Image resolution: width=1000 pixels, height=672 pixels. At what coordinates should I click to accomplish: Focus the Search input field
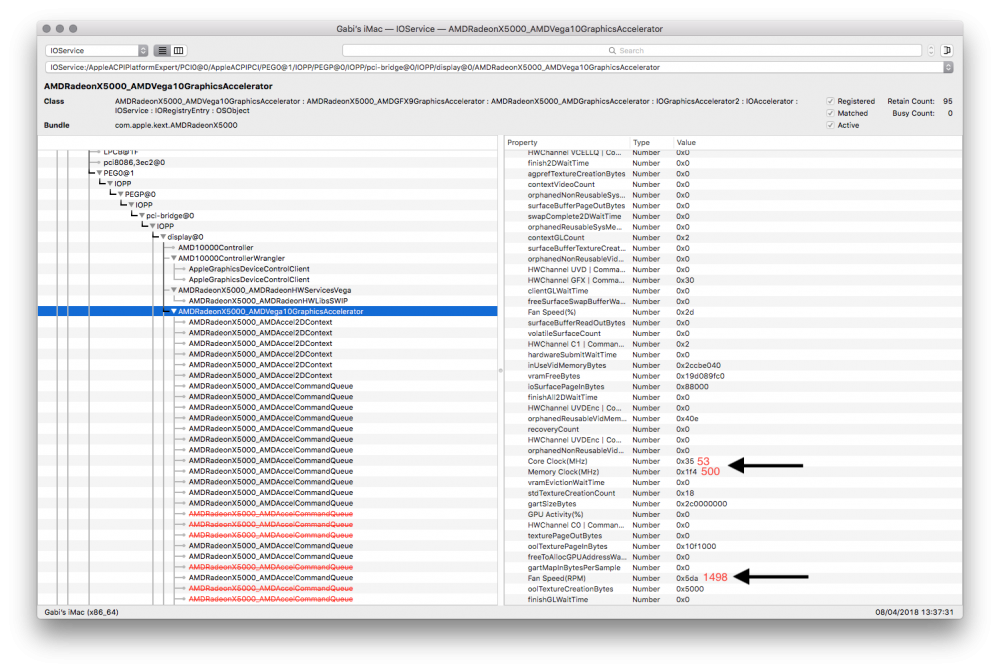(x=631, y=50)
